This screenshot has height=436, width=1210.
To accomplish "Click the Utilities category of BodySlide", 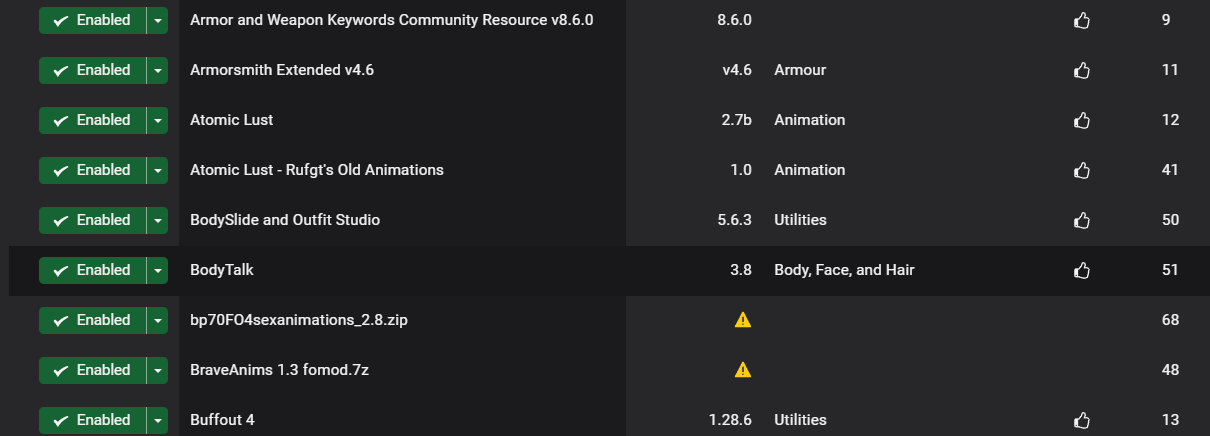I will pyautogui.click(x=800, y=220).
